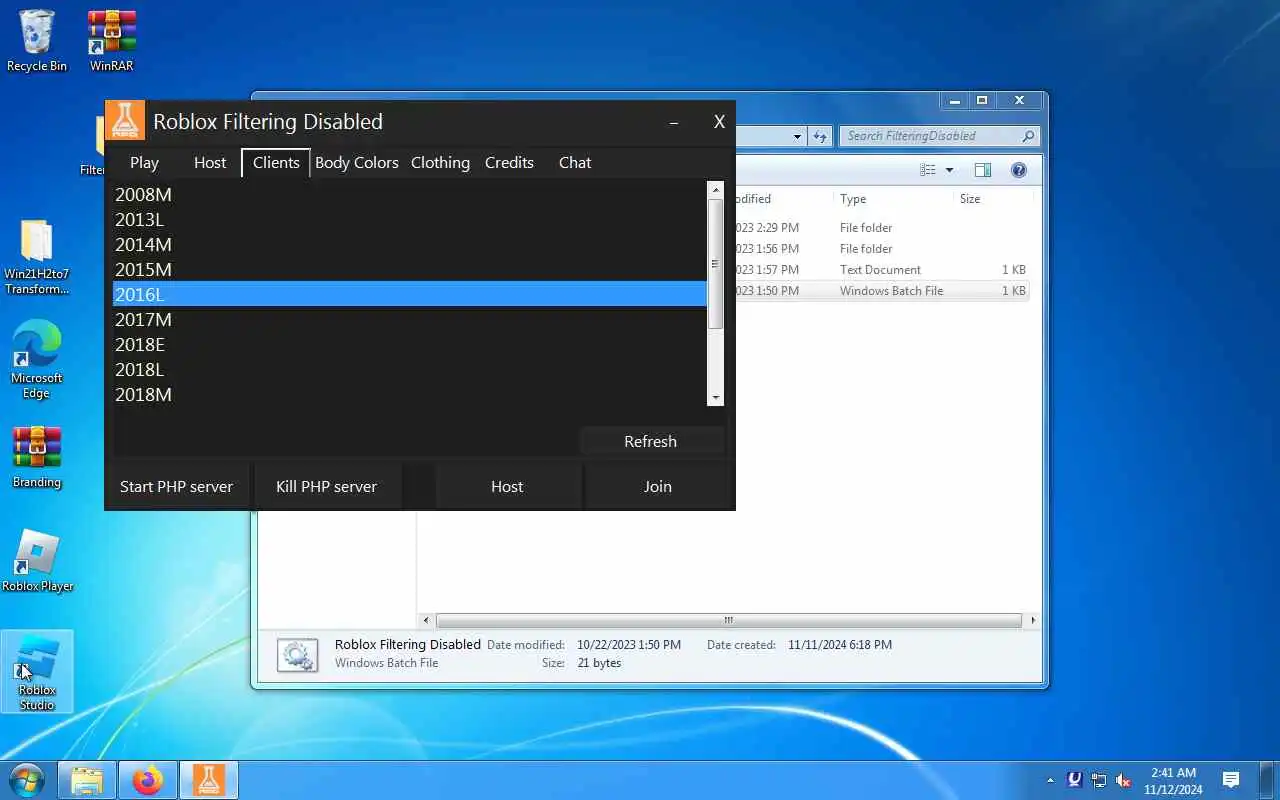Screen dimensions: 1280x800
Task: Select the 2008M client
Action: (x=410, y=194)
